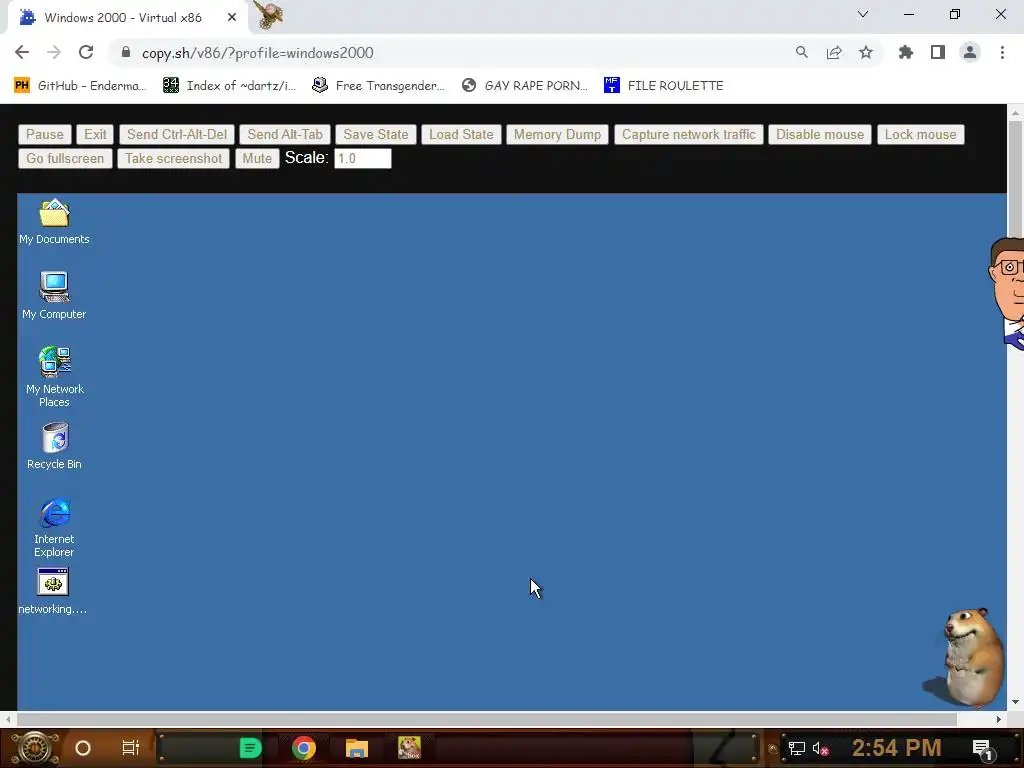Click muted volume tray icon

[820, 748]
